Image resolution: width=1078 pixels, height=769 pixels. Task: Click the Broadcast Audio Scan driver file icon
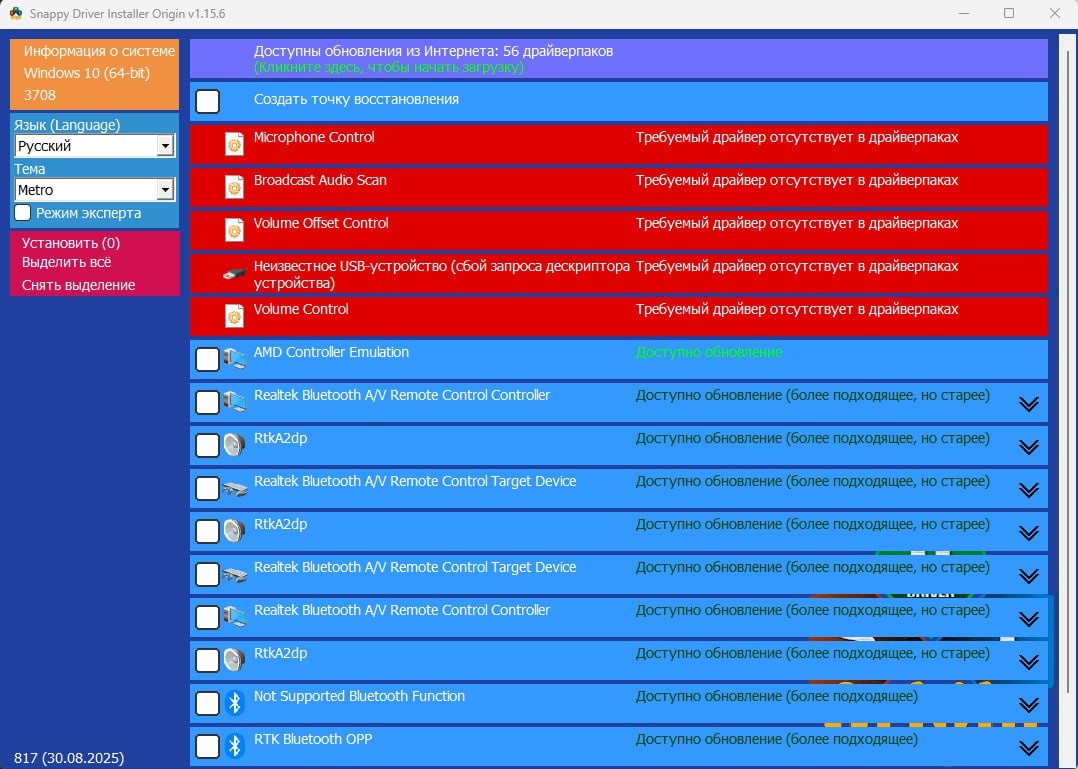(x=234, y=187)
